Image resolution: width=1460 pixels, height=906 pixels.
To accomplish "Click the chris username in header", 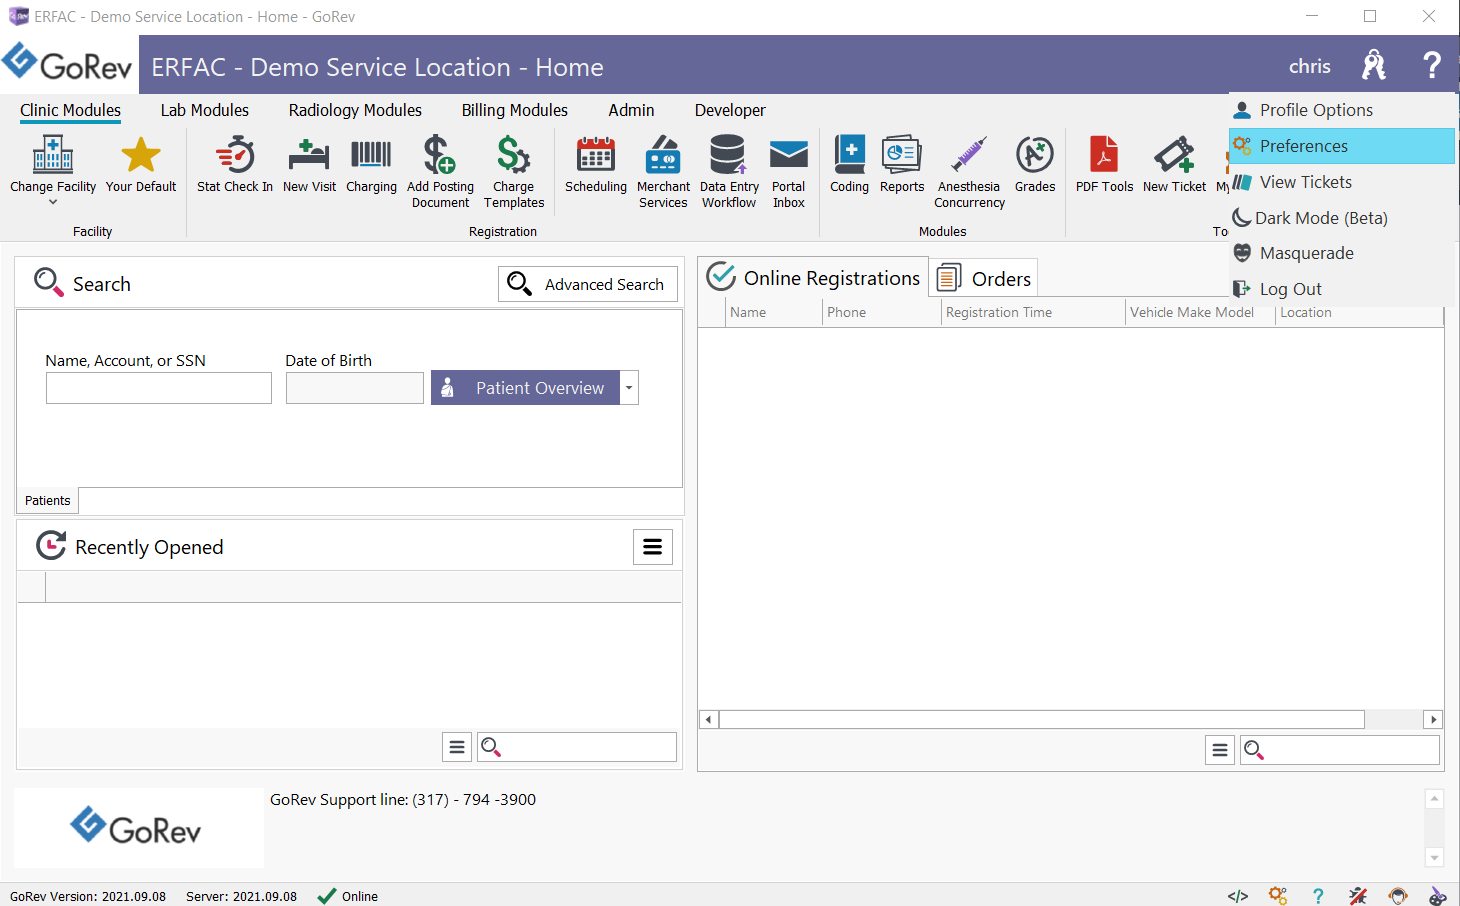I will 1310,66.
